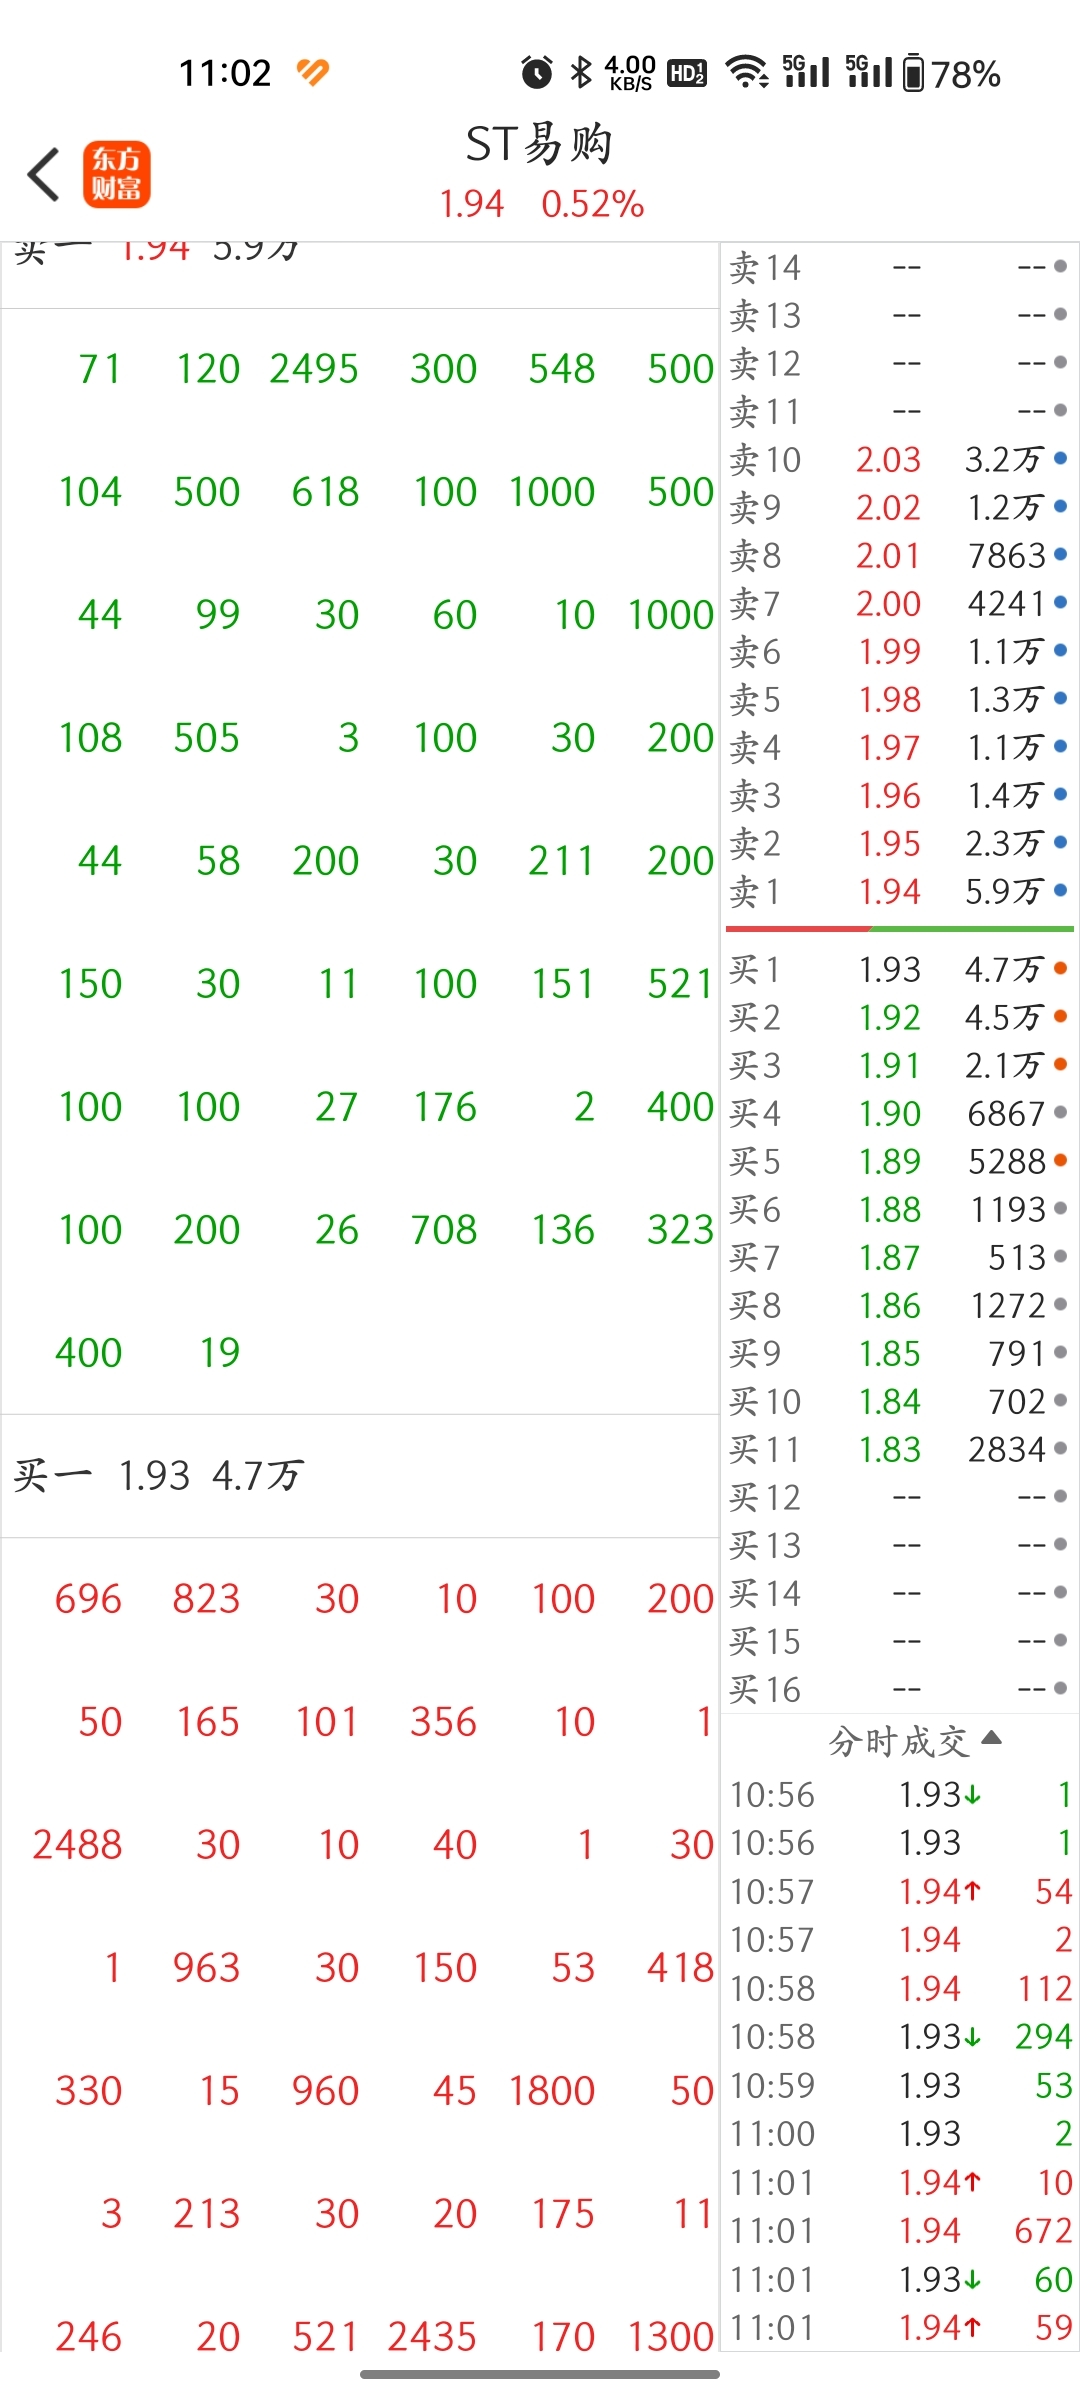1080x2400 pixels.
Task: Select 卖10 price 2.03
Action: [x=888, y=459]
